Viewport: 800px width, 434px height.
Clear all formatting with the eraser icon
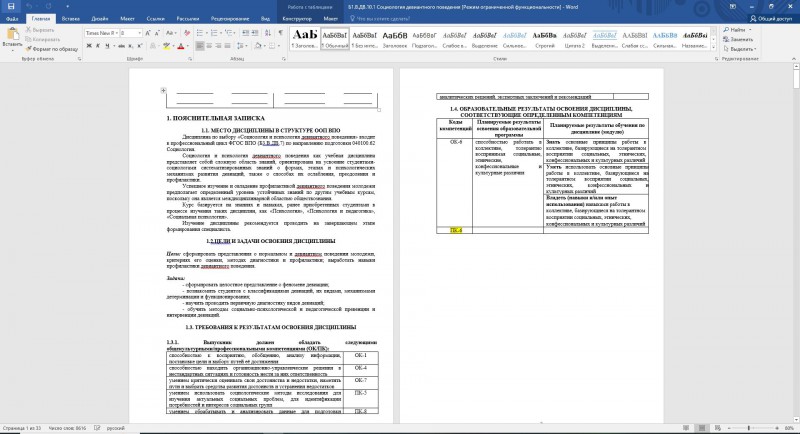187,33
